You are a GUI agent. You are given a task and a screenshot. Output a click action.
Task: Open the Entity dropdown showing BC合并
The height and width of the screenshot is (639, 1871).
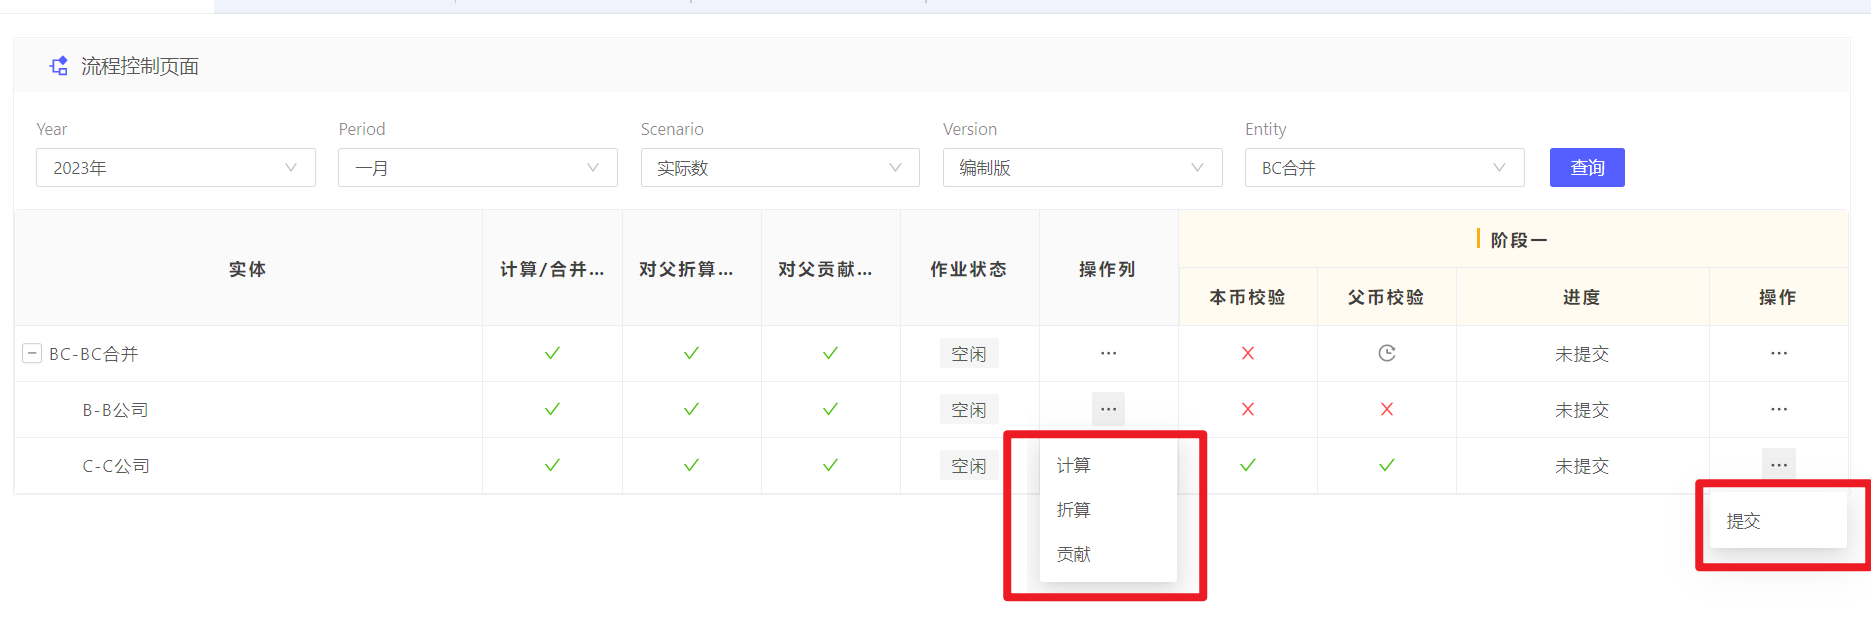coord(1383,168)
